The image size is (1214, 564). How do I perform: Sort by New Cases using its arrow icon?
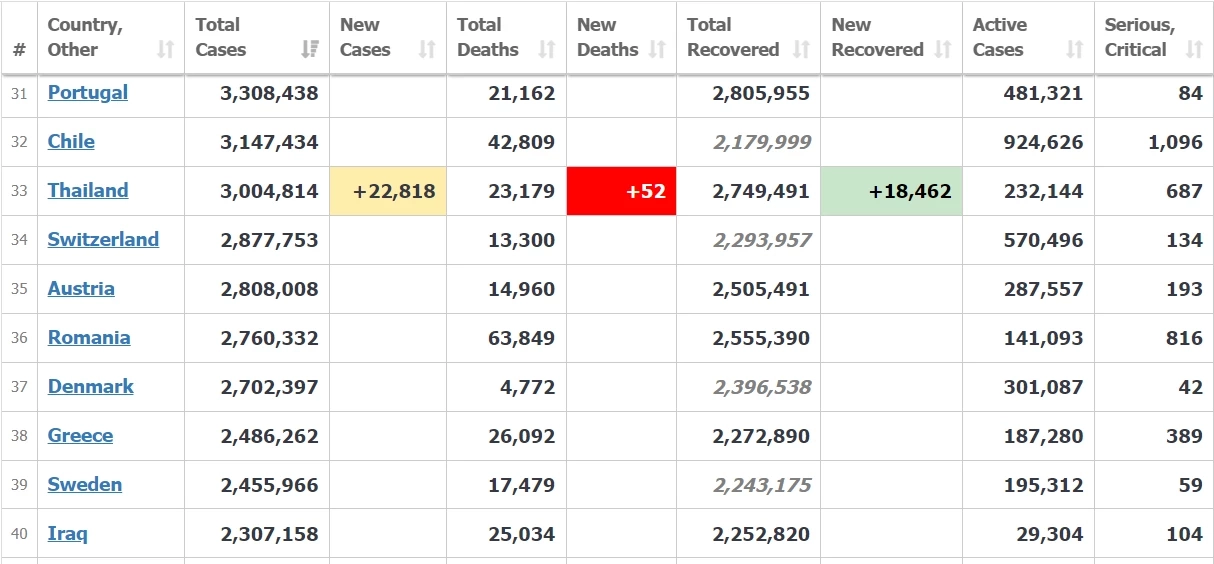[427, 49]
